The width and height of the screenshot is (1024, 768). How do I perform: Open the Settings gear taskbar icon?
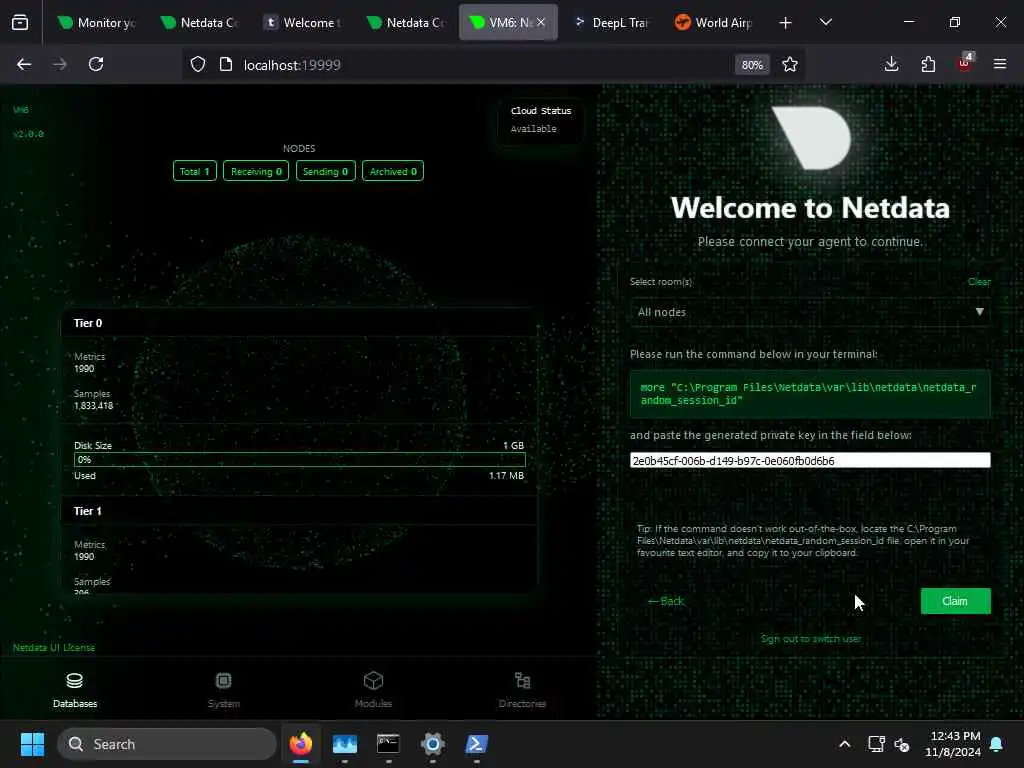coord(432,744)
